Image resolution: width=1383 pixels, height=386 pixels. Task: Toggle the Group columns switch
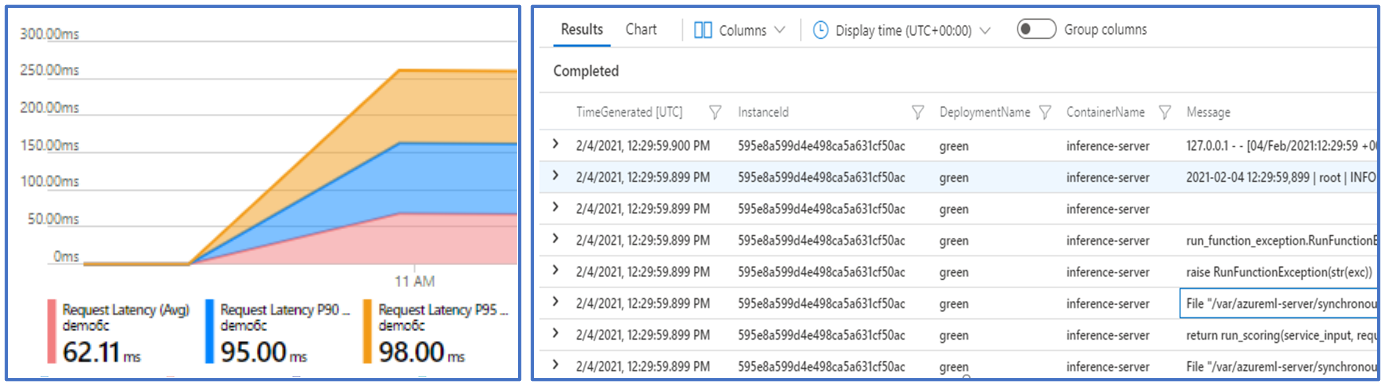[x=1036, y=29]
